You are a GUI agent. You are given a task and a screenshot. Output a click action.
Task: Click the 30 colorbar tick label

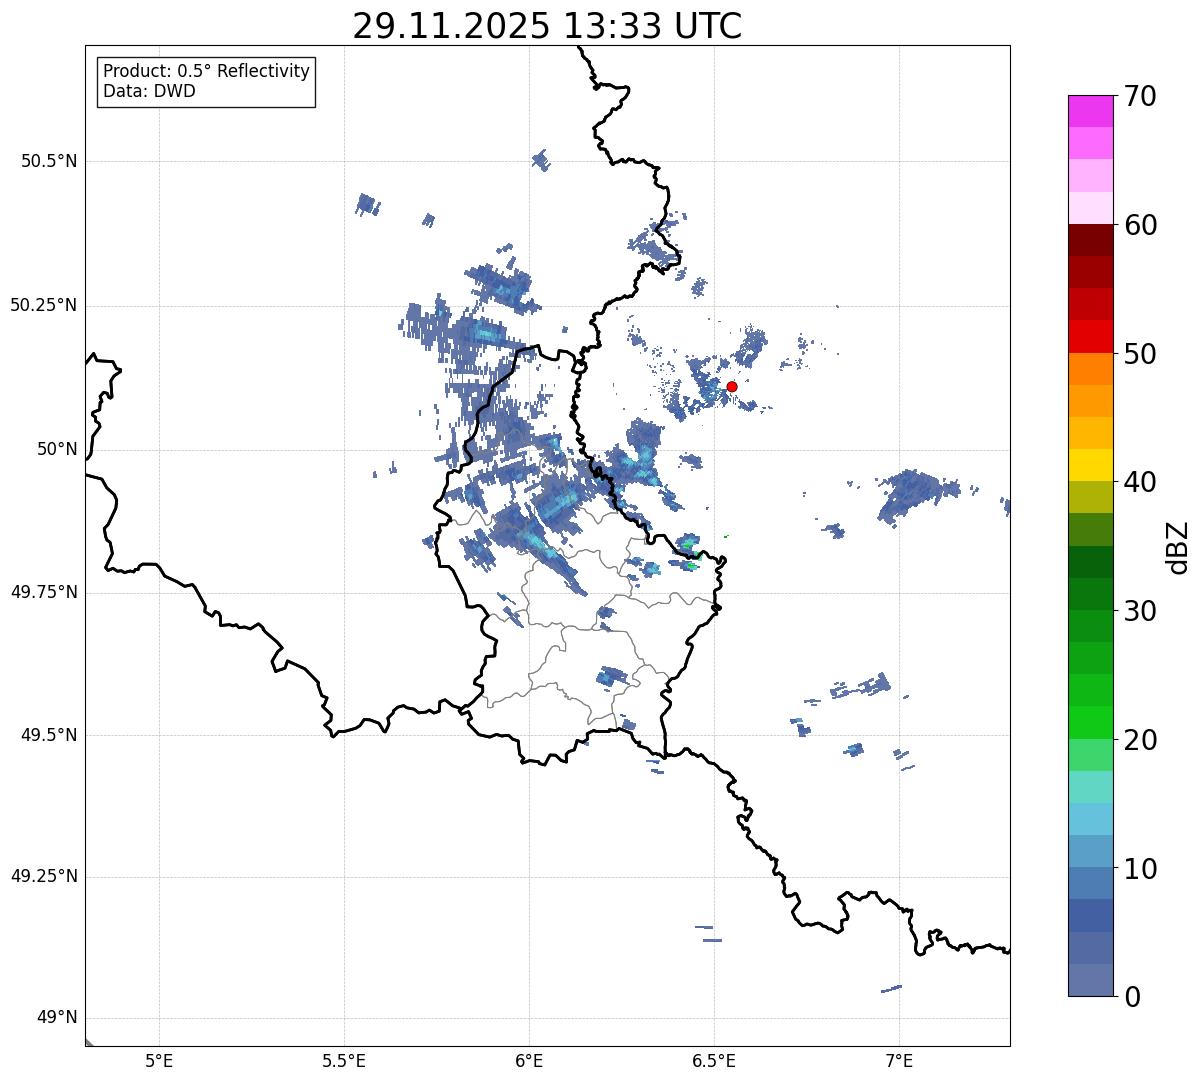pos(1140,611)
